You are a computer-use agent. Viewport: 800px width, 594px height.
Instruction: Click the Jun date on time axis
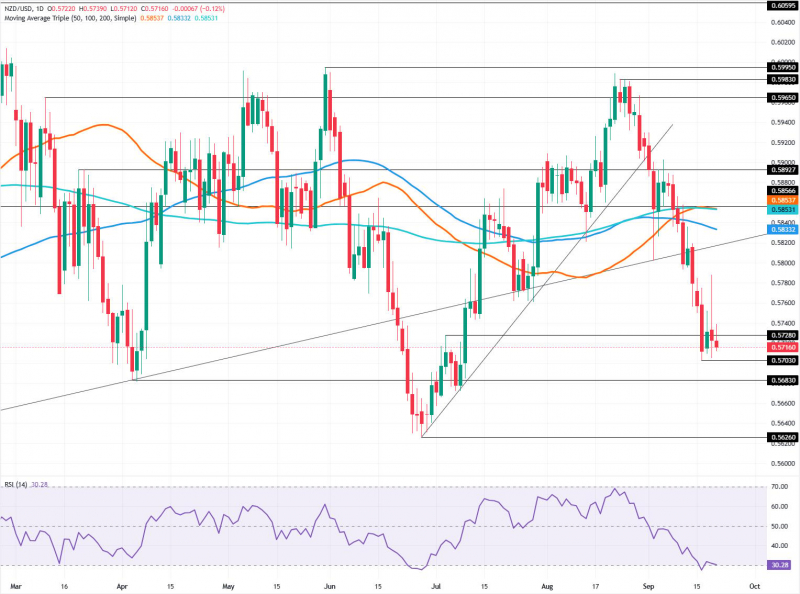330,586
